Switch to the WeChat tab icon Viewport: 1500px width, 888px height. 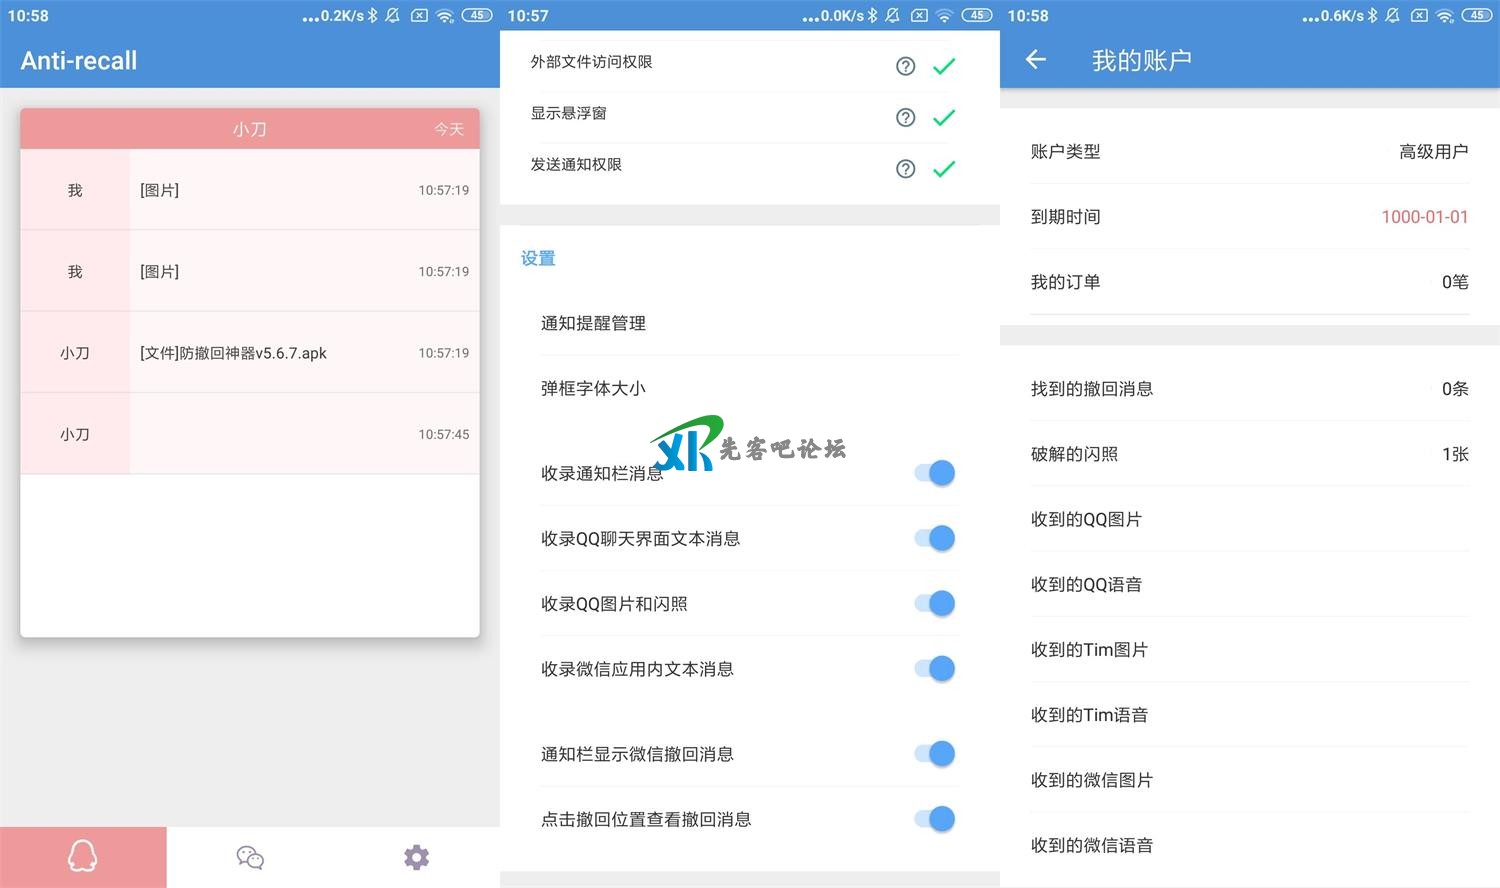[250, 857]
